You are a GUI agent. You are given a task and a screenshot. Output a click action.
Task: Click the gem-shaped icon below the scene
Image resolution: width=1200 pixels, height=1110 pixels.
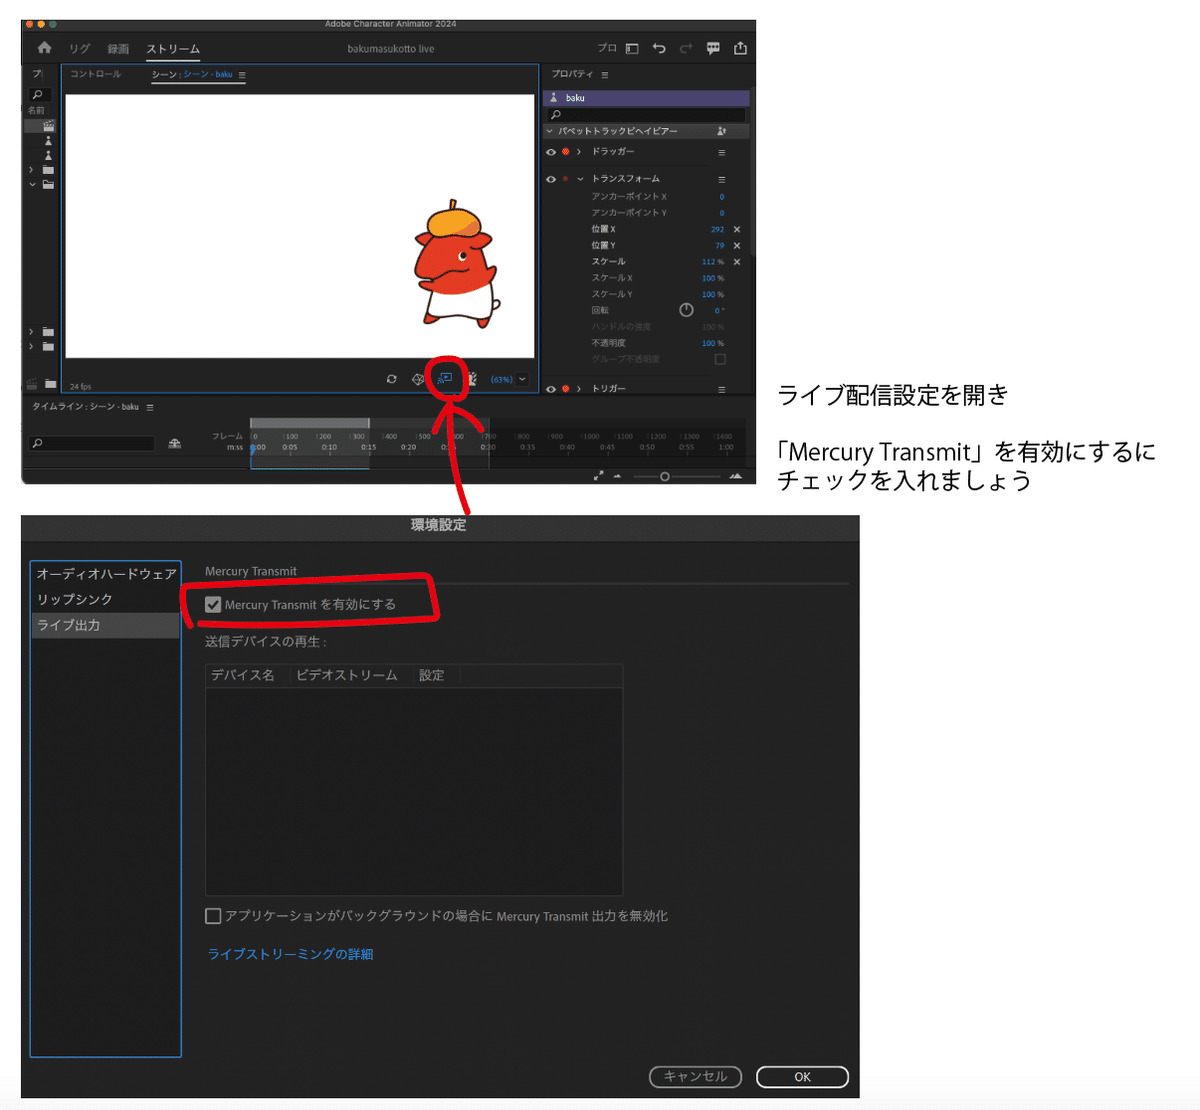pos(419,379)
